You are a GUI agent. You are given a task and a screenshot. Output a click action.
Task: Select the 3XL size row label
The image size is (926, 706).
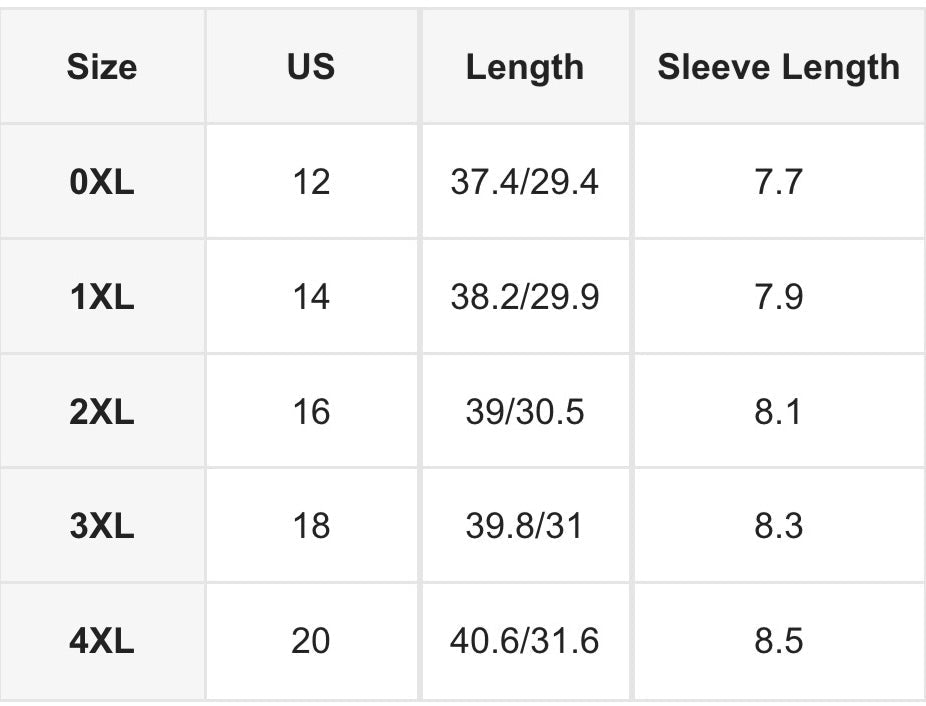[102, 525]
